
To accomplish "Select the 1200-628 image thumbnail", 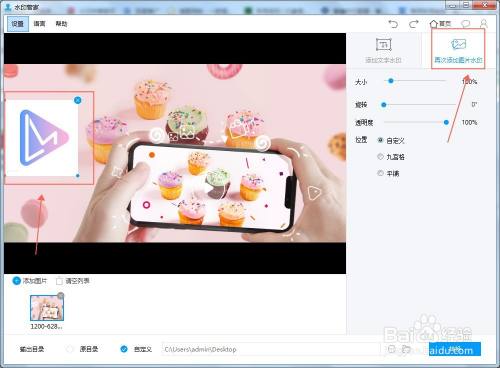I will [x=47, y=308].
